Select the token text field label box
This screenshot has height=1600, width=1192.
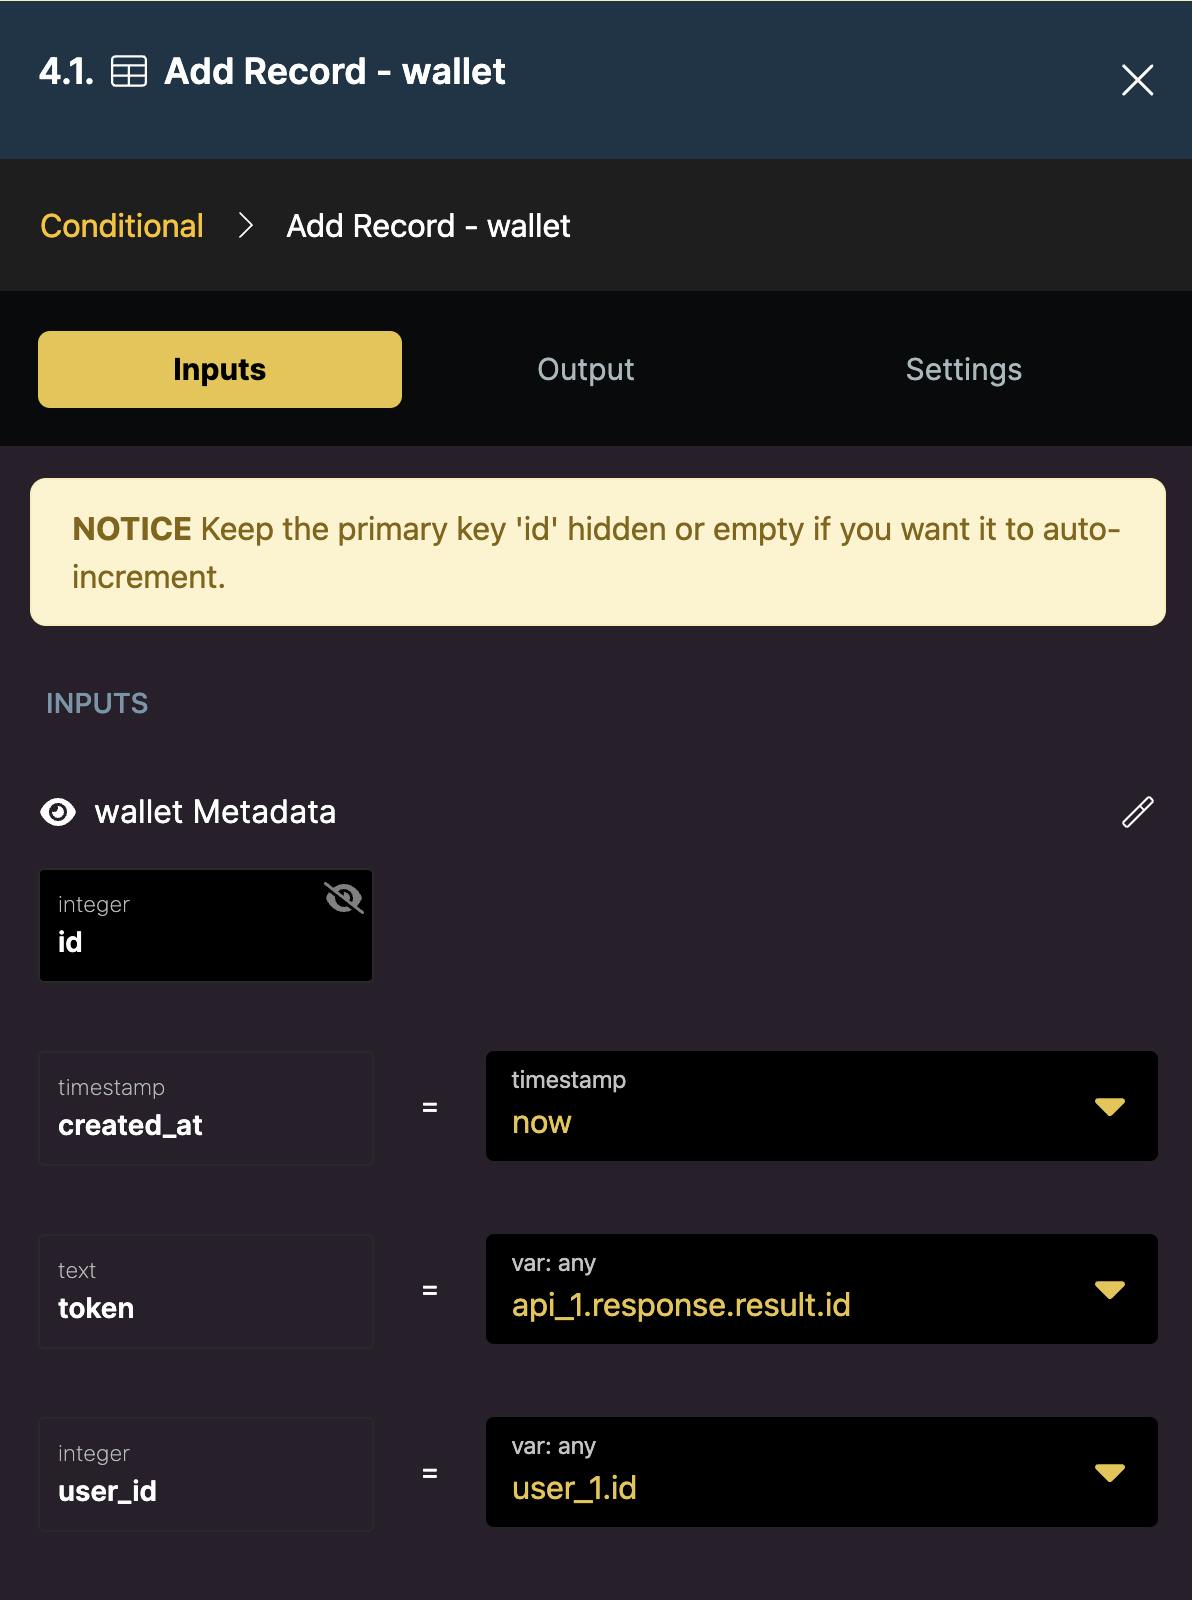(206, 1291)
